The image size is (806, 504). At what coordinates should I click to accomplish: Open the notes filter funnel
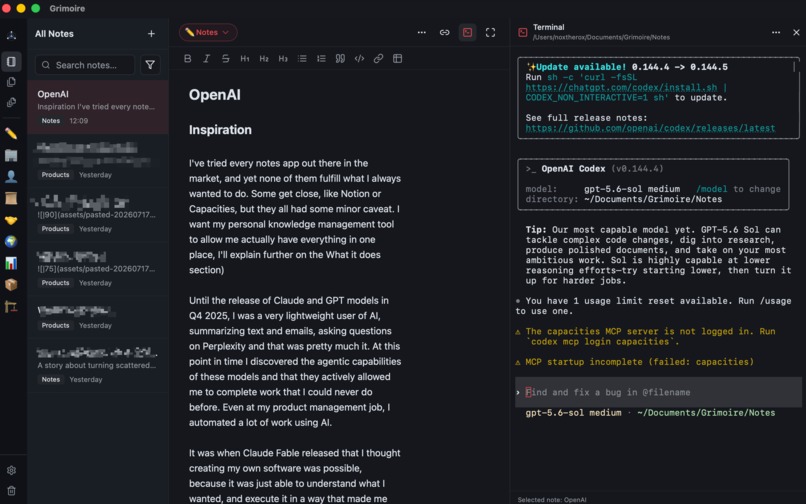click(x=150, y=65)
